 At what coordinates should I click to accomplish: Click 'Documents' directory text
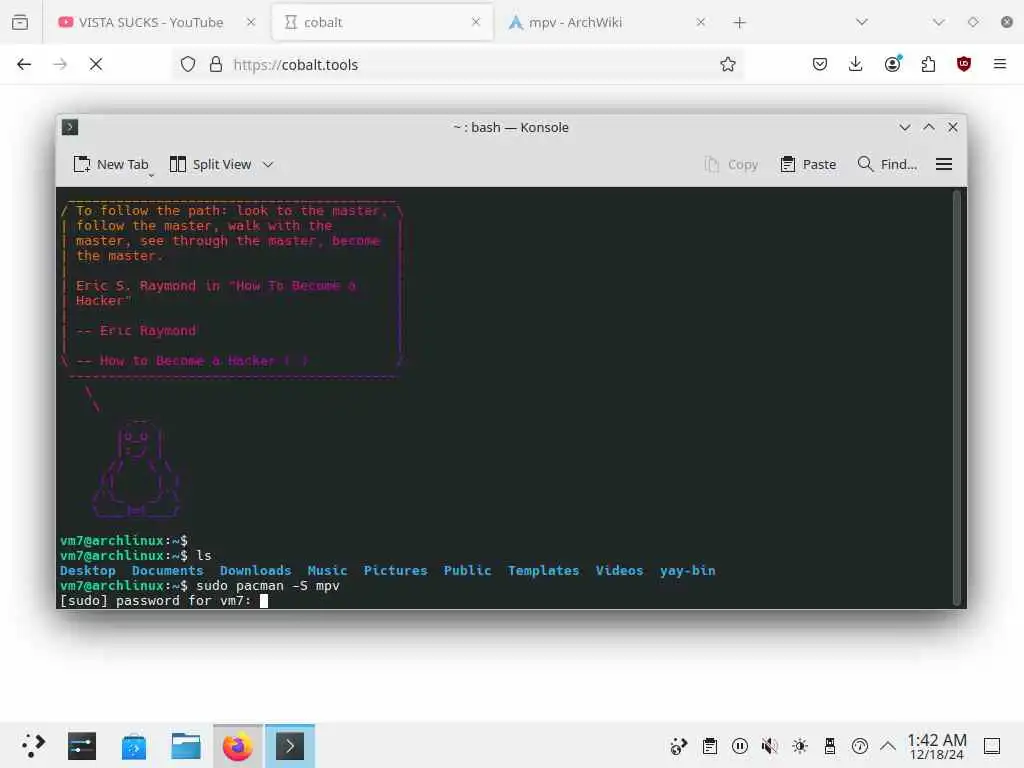[x=167, y=571]
